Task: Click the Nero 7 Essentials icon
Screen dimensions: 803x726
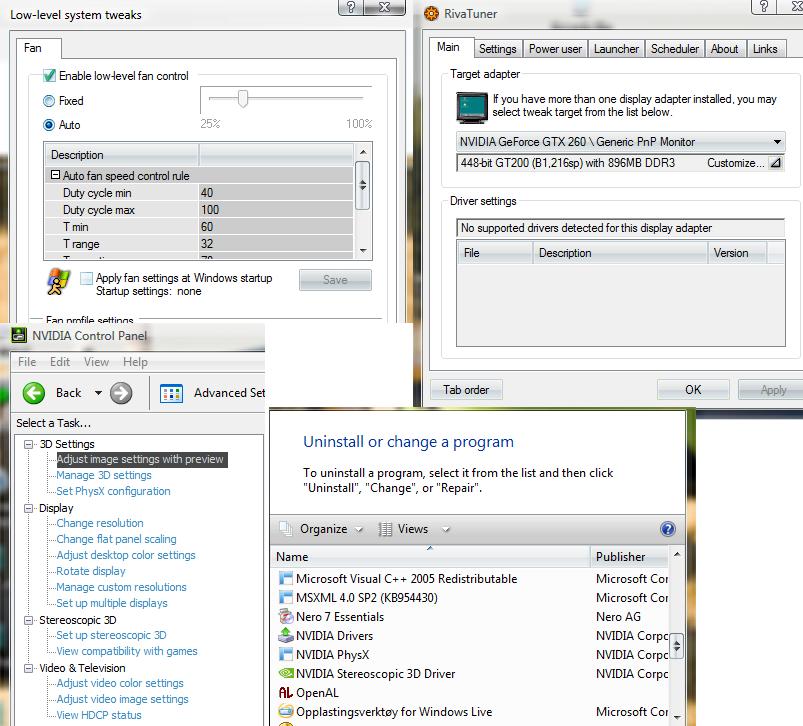Action: coord(285,616)
